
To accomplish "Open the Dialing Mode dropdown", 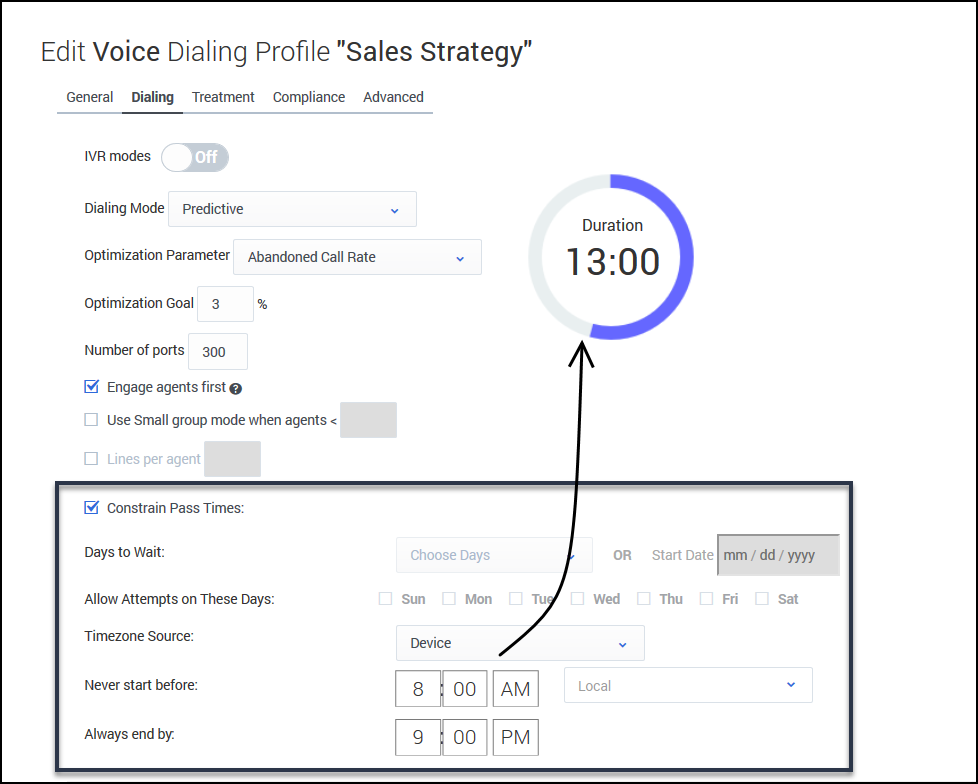I will [x=292, y=209].
